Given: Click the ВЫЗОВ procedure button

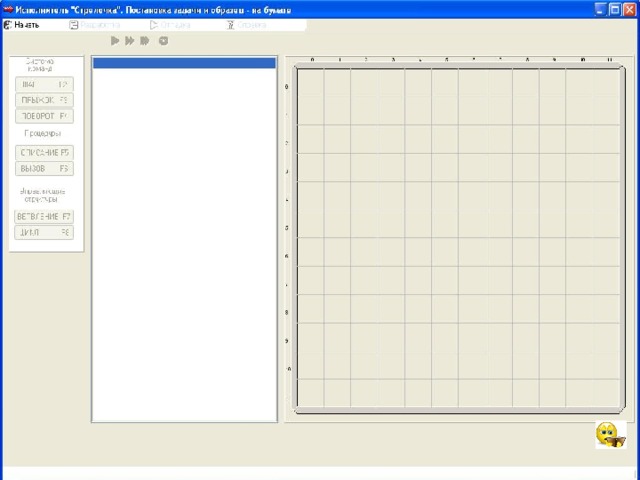Looking at the screenshot, I should [x=44, y=168].
